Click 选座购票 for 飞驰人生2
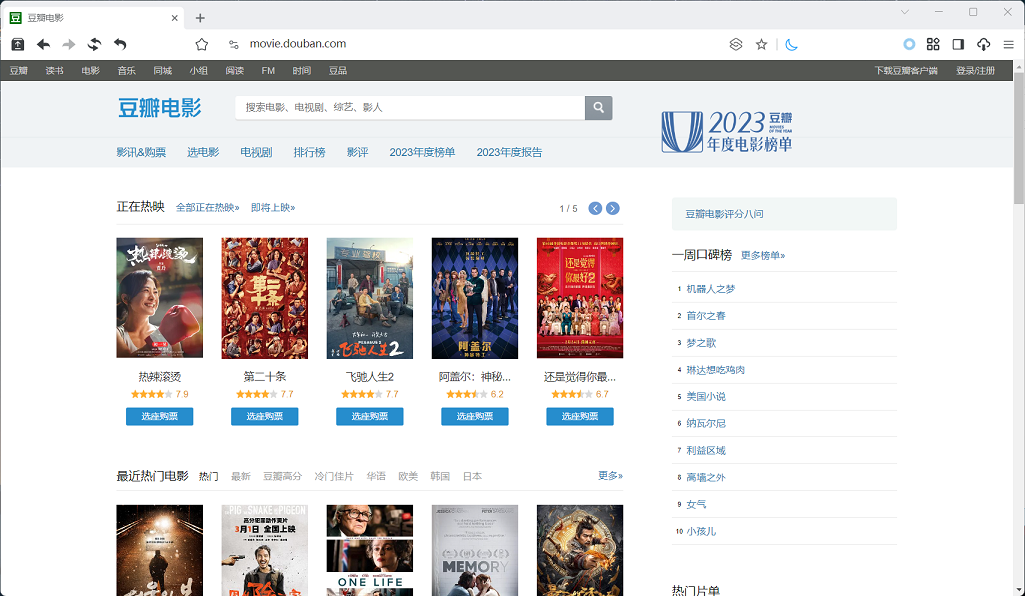1025x596 pixels. [370, 416]
